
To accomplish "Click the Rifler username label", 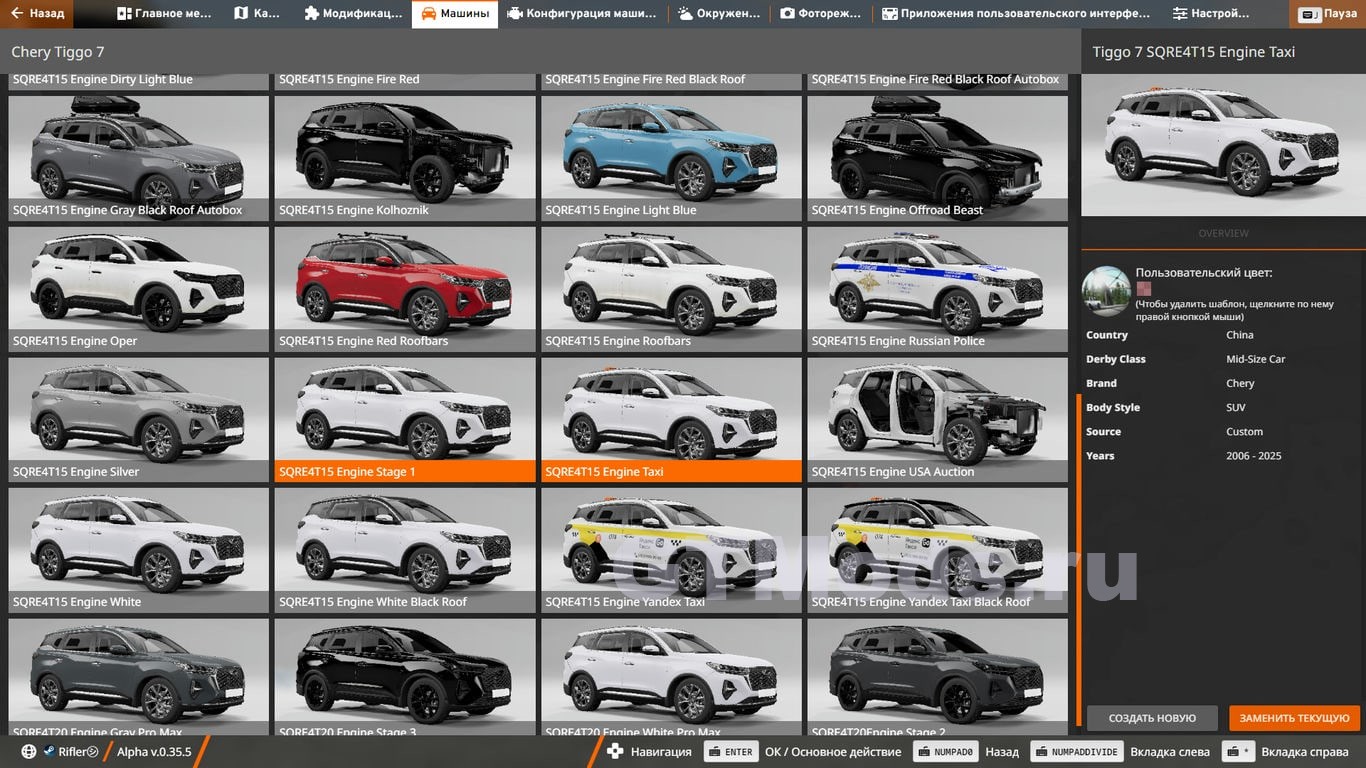I will (x=72, y=752).
